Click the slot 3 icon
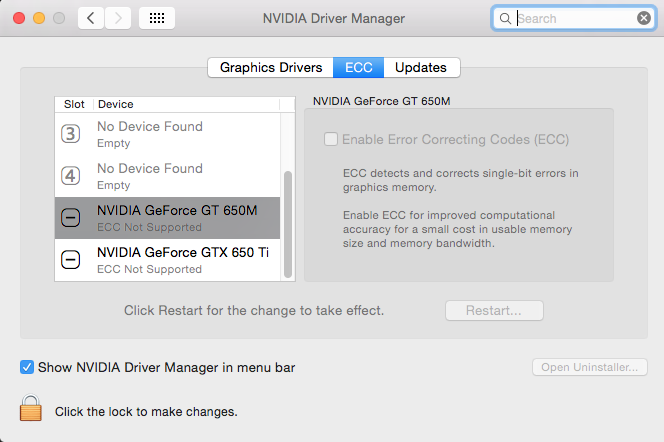Screen dimensions: 664x442 70,134
